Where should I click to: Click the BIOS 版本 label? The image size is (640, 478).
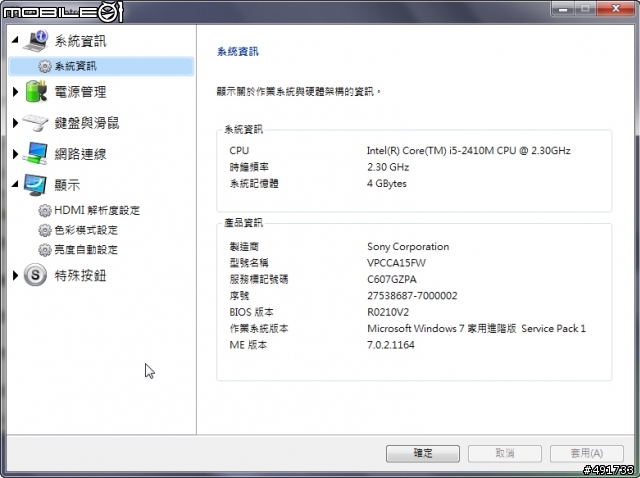251,312
